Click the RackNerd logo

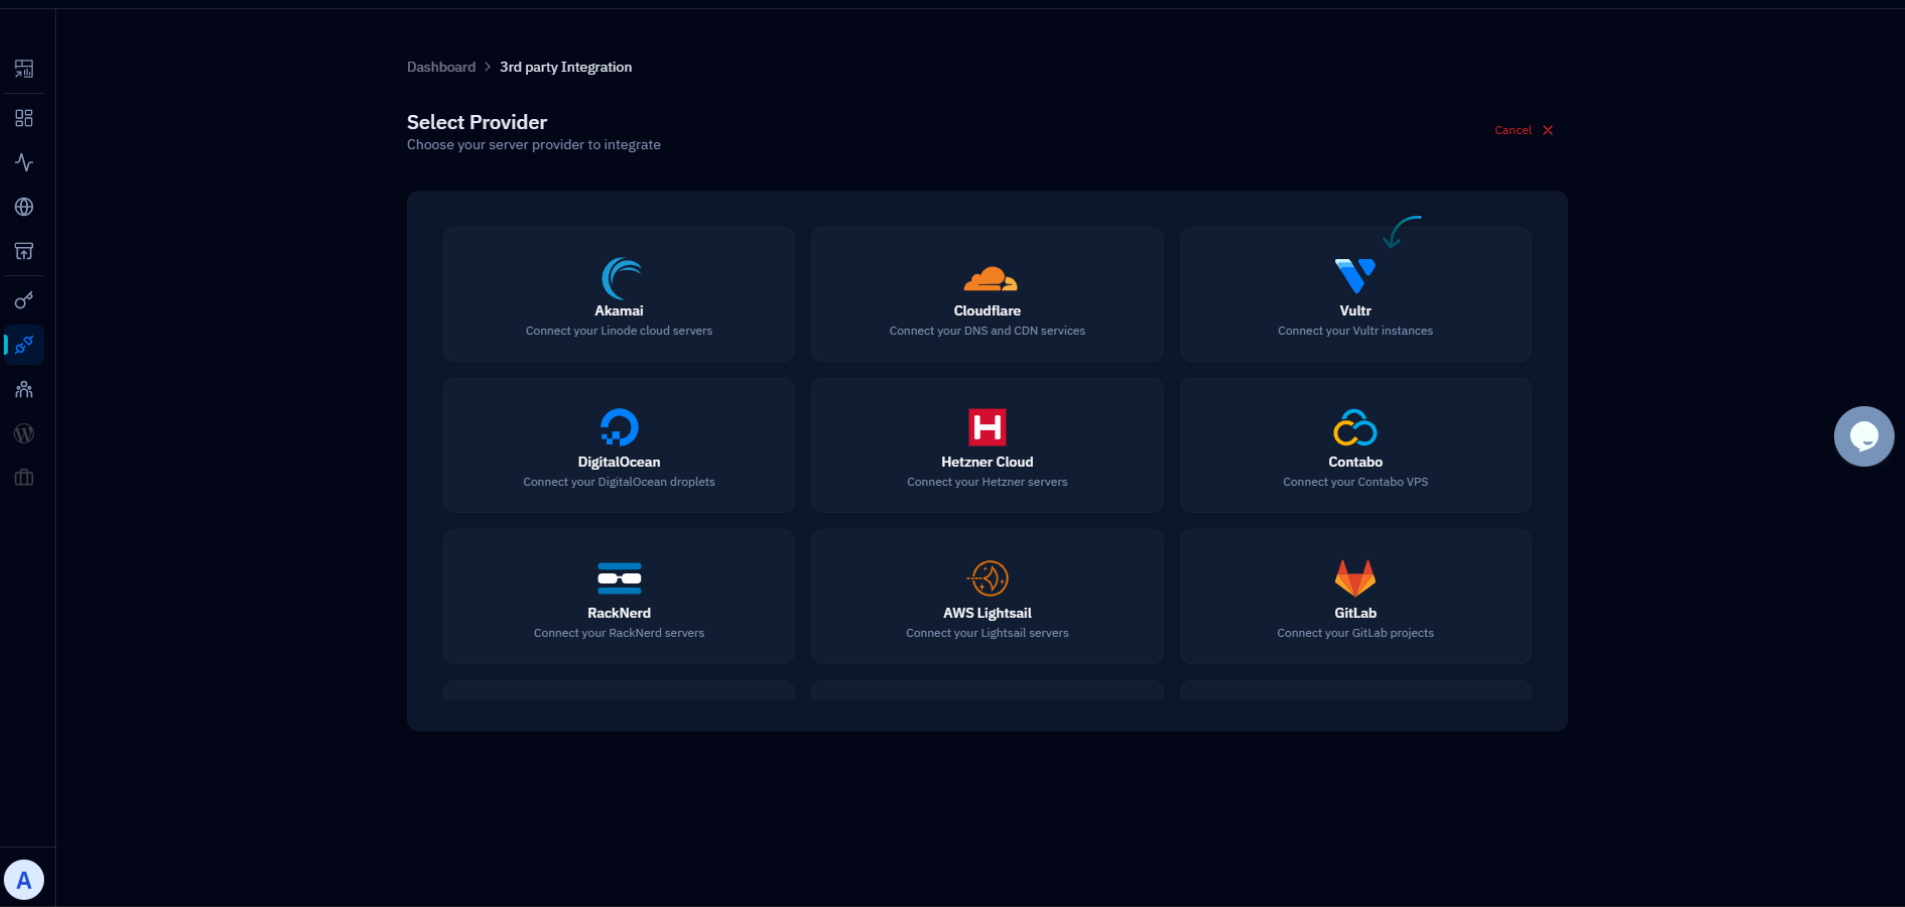coord(619,579)
